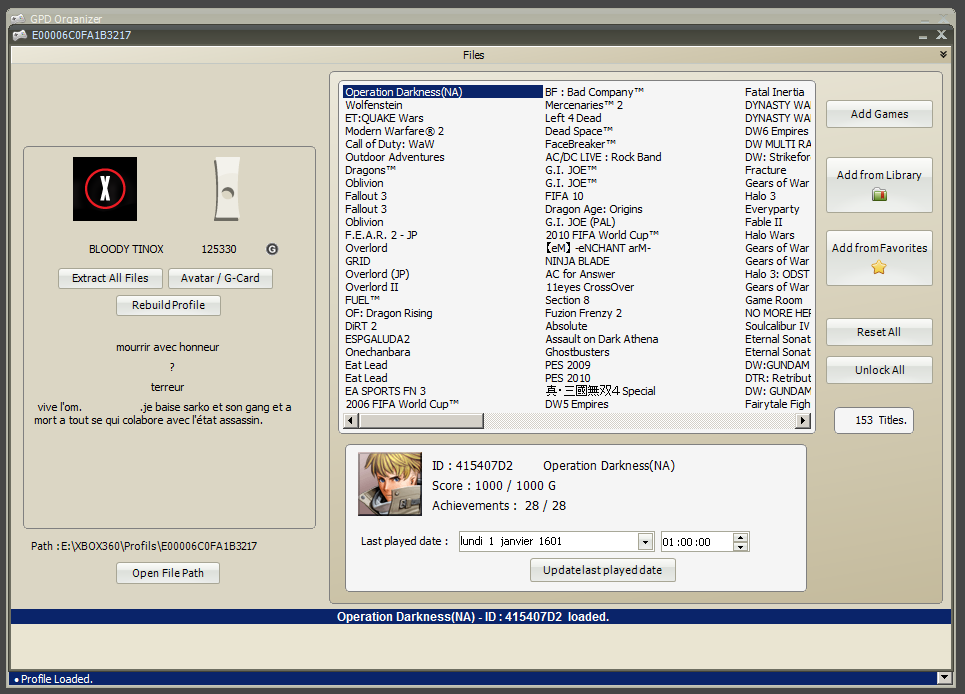965x694 pixels.
Task: Click Update last played date
Action: tap(603, 570)
